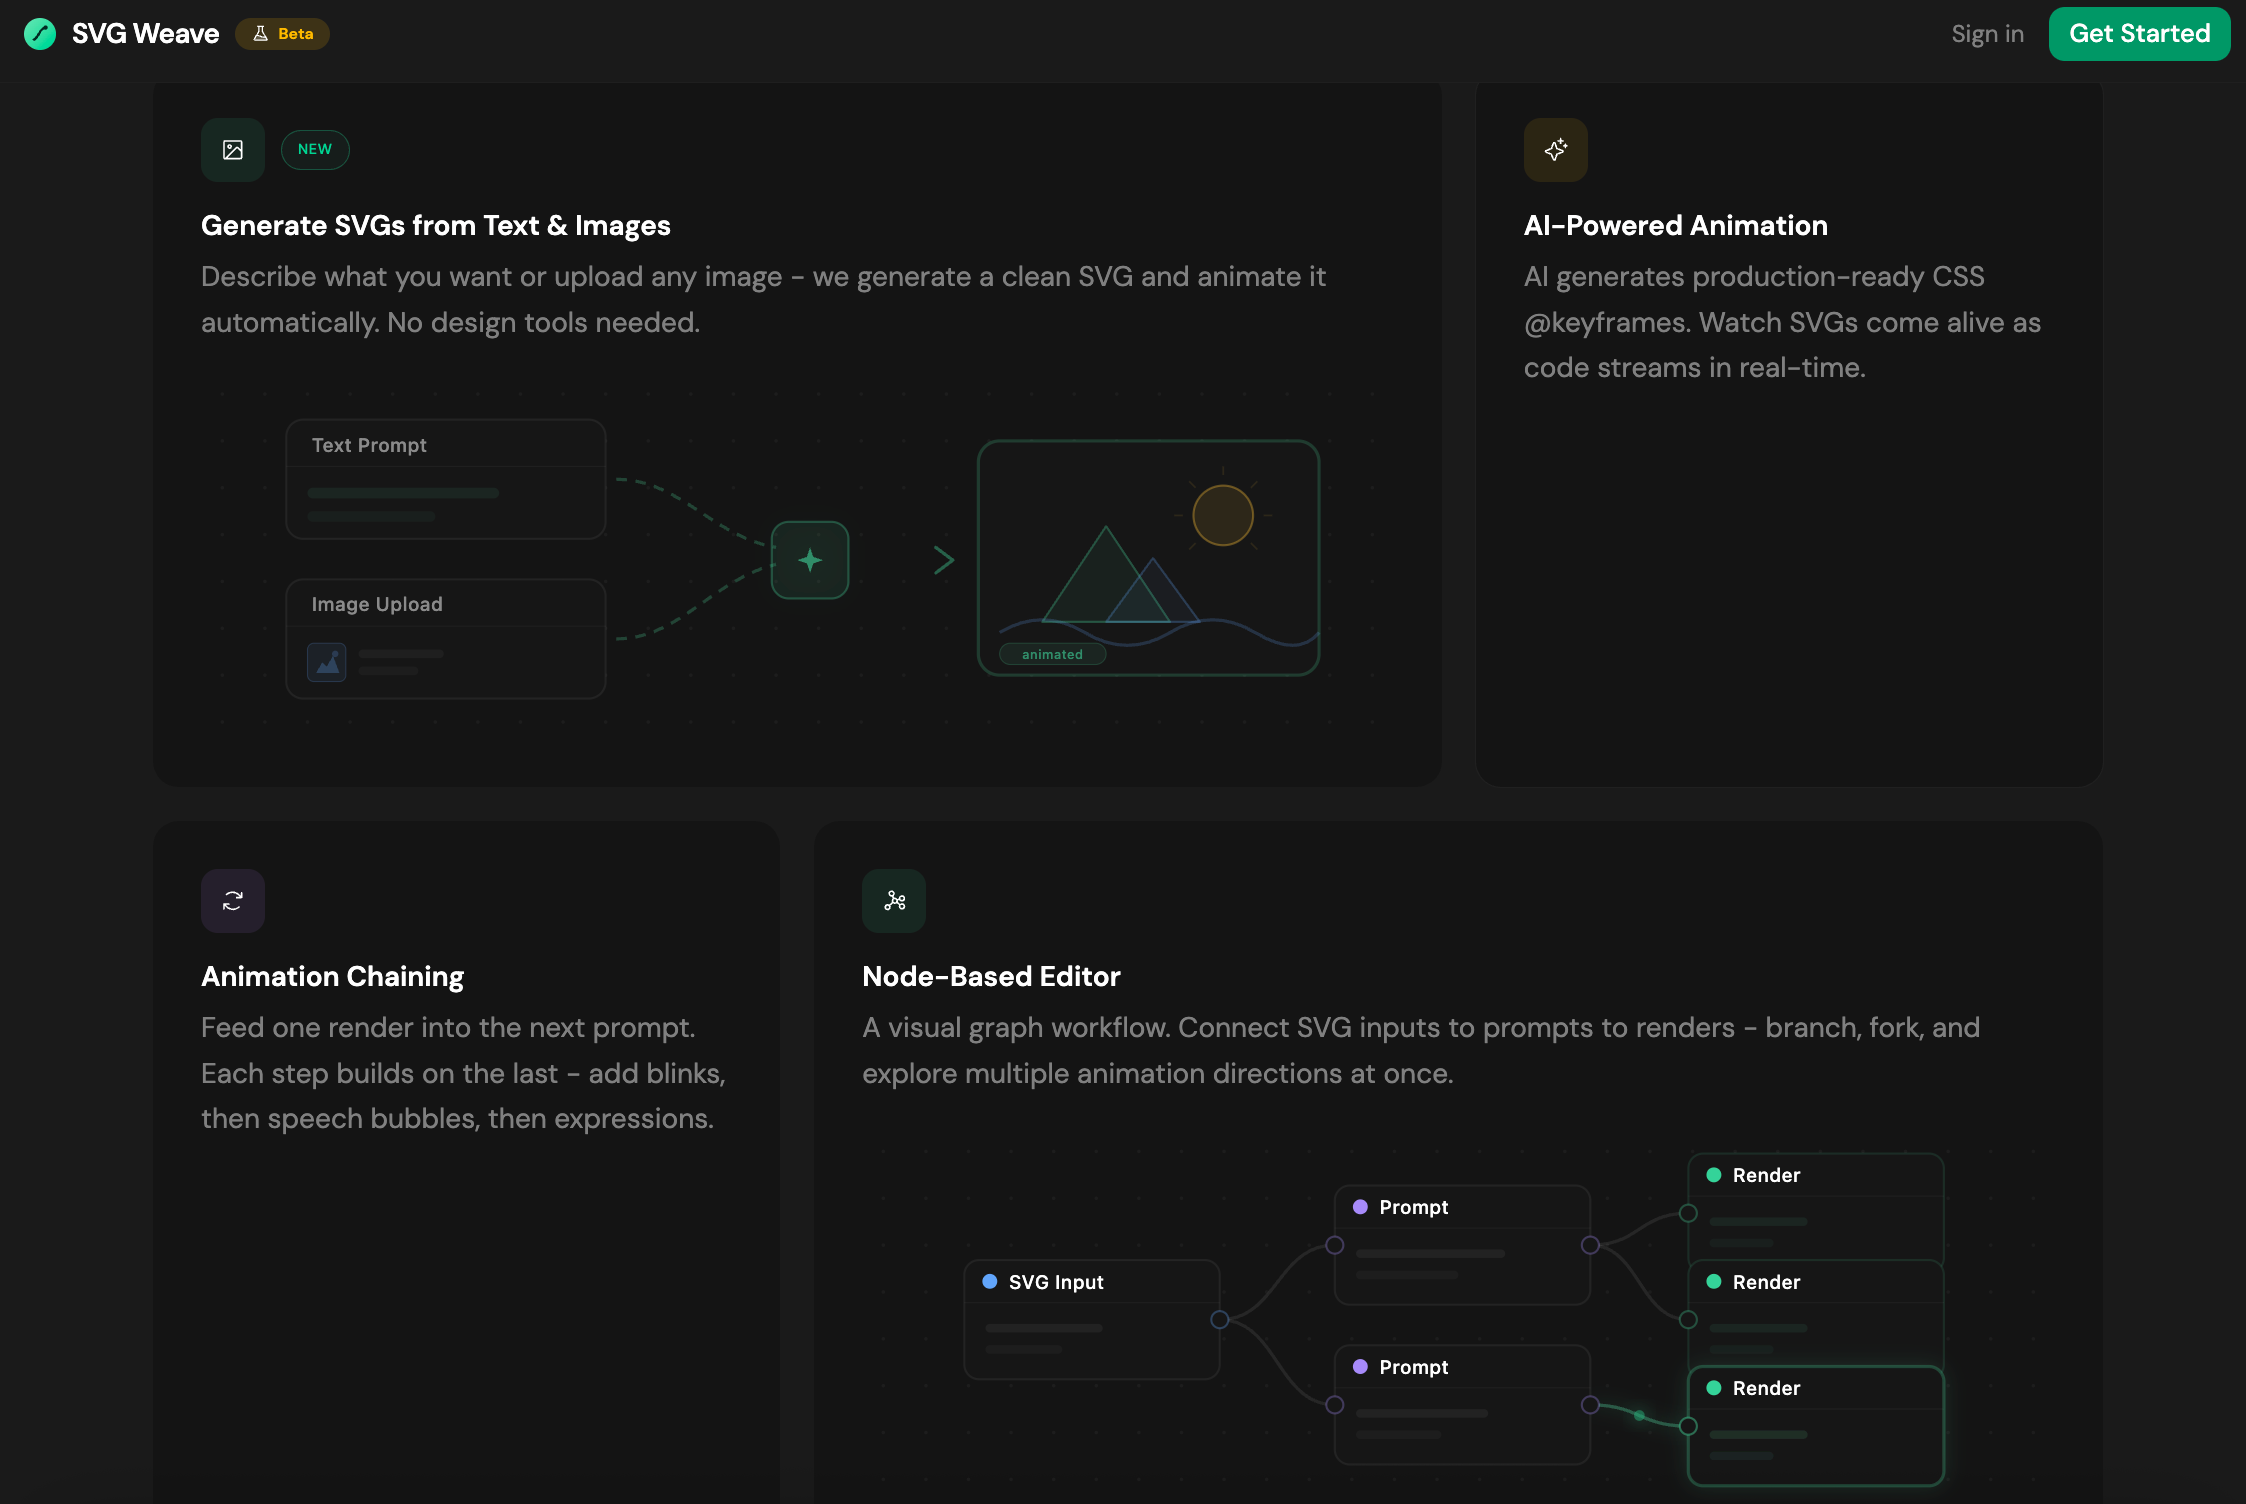Click the flask icon in Beta badge

(x=261, y=34)
